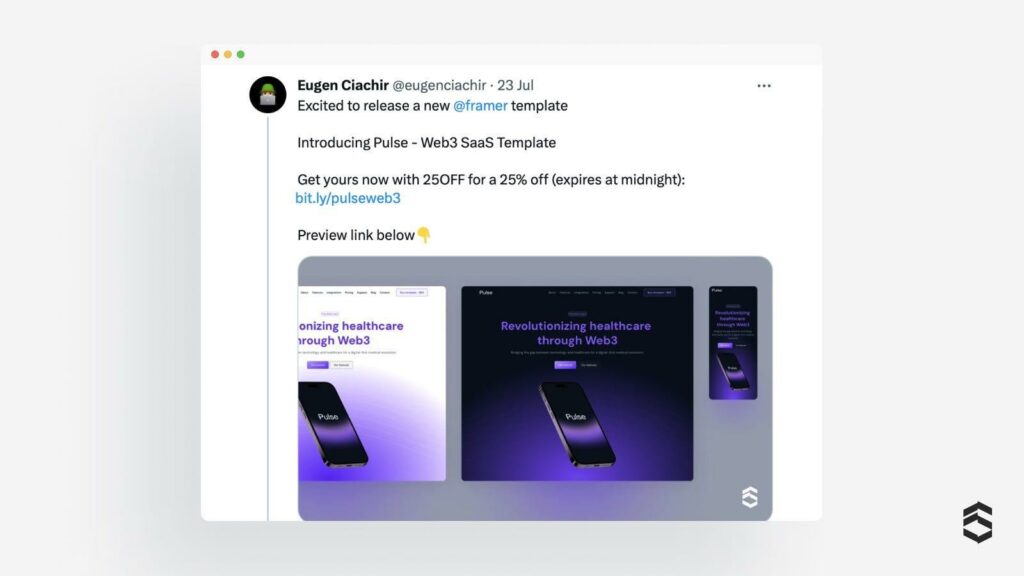Click Eugen Ciachir's profile avatar
The image size is (1024, 576).
[268, 95]
